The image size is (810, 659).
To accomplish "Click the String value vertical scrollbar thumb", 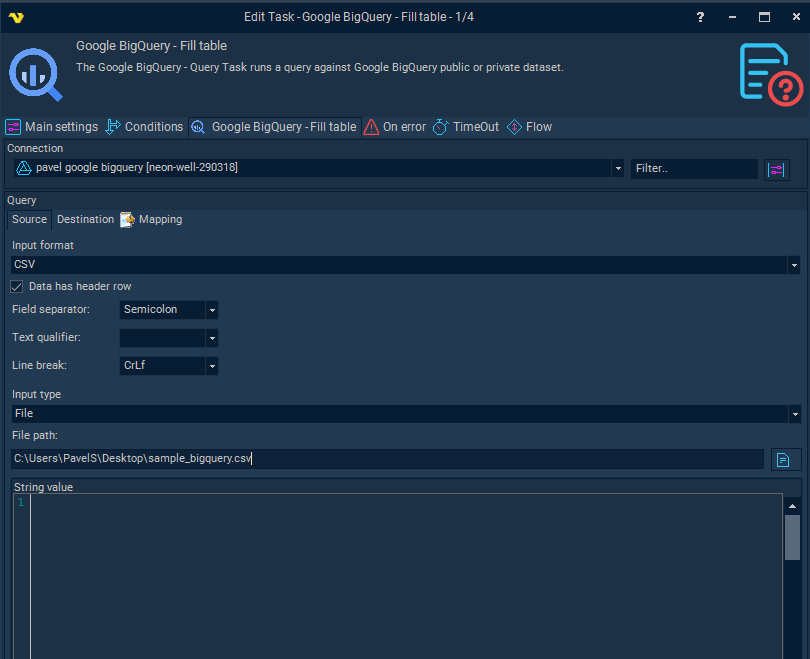I will coord(792,537).
